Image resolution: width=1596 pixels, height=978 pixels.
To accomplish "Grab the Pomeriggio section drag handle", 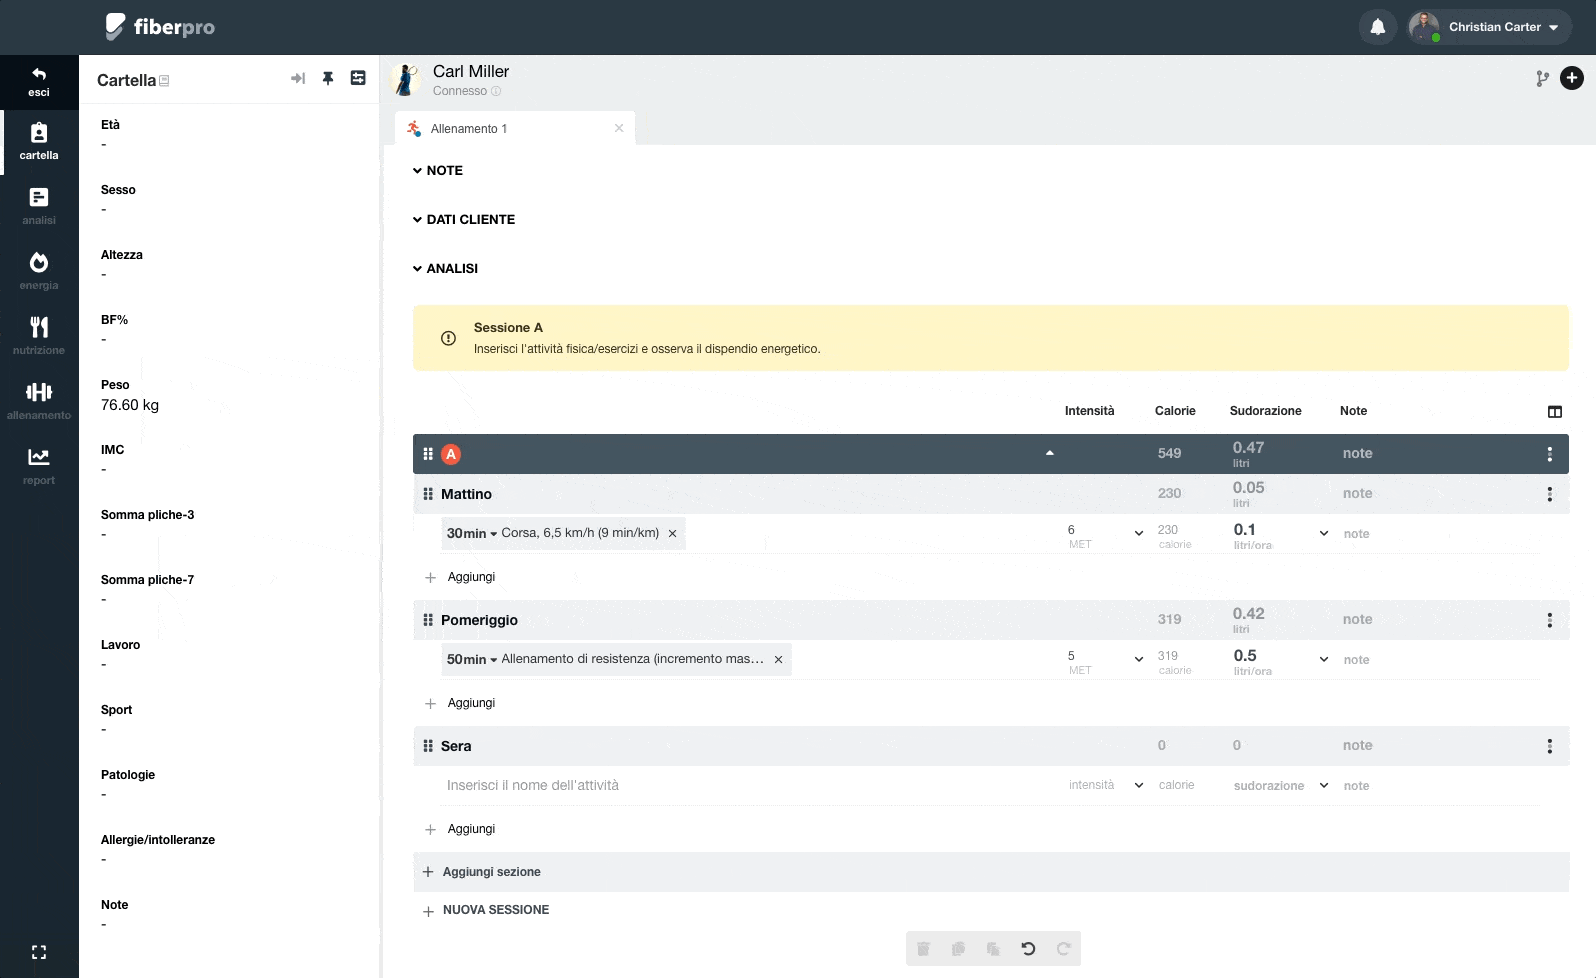I will pyautogui.click(x=428, y=620).
